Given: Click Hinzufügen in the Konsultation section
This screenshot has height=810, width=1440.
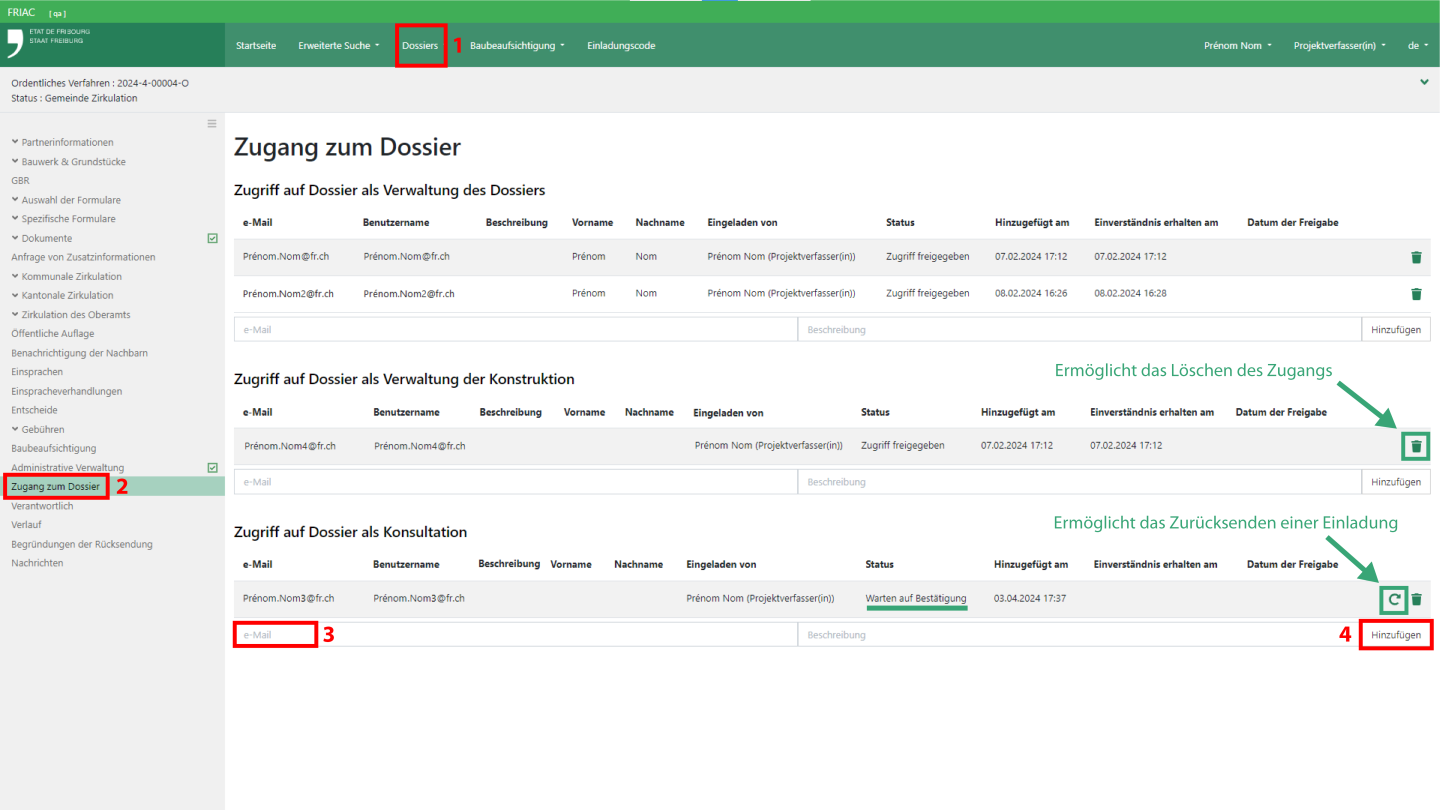Looking at the screenshot, I should click(x=1396, y=635).
